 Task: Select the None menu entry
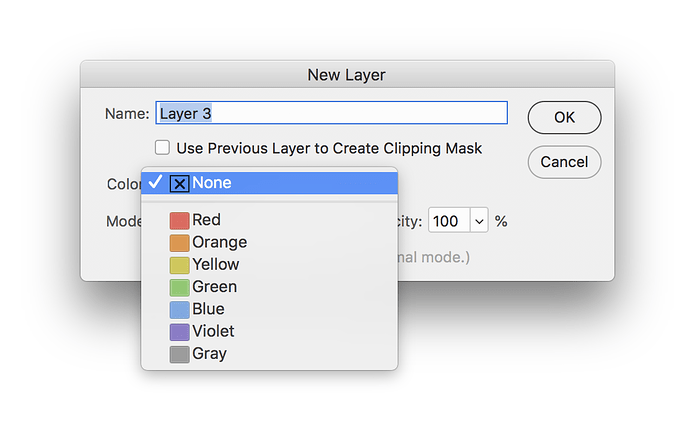click(x=269, y=183)
